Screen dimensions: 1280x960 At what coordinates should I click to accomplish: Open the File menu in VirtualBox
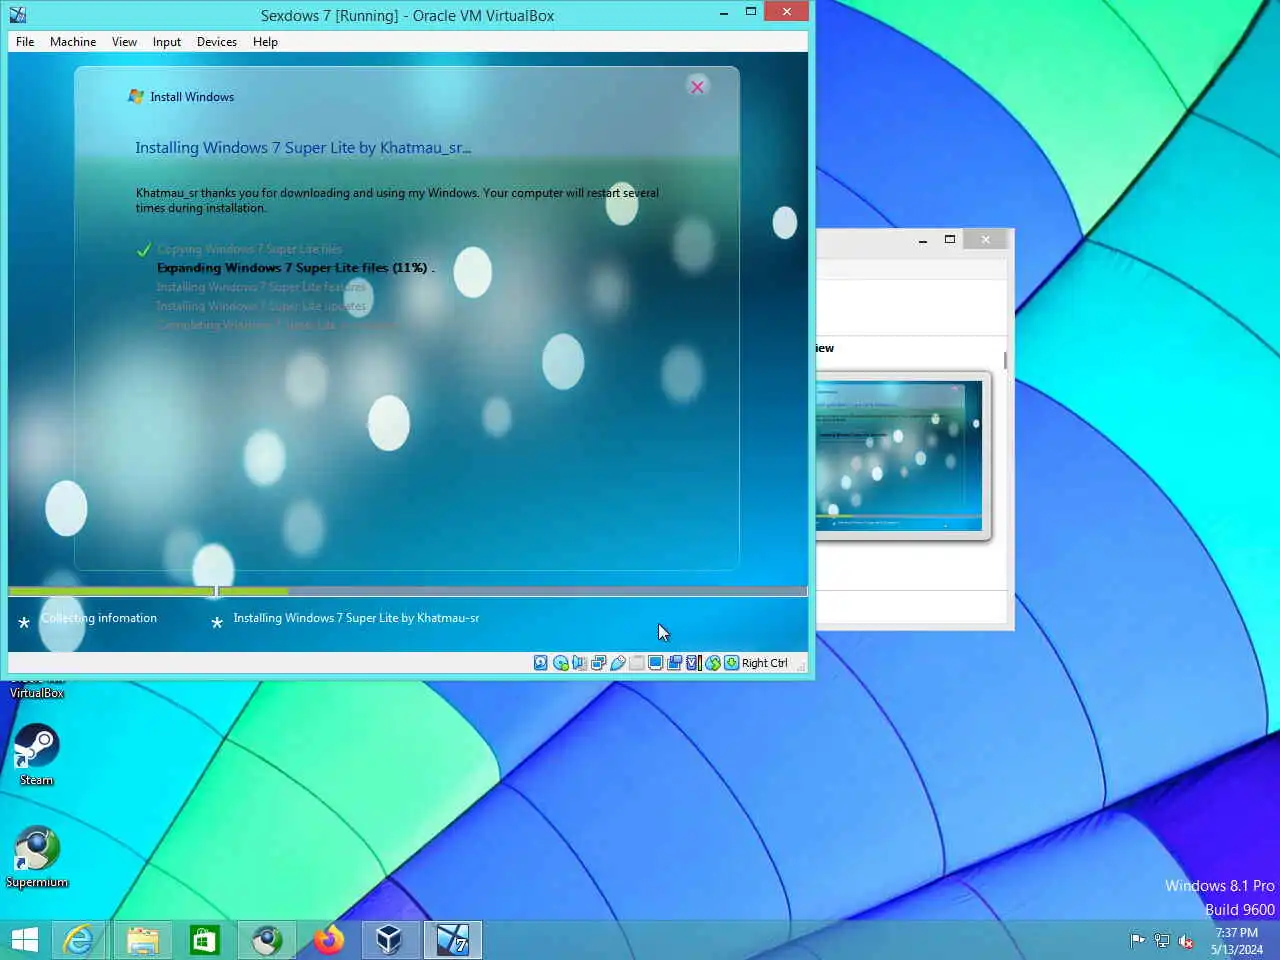click(x=25, y=42)
